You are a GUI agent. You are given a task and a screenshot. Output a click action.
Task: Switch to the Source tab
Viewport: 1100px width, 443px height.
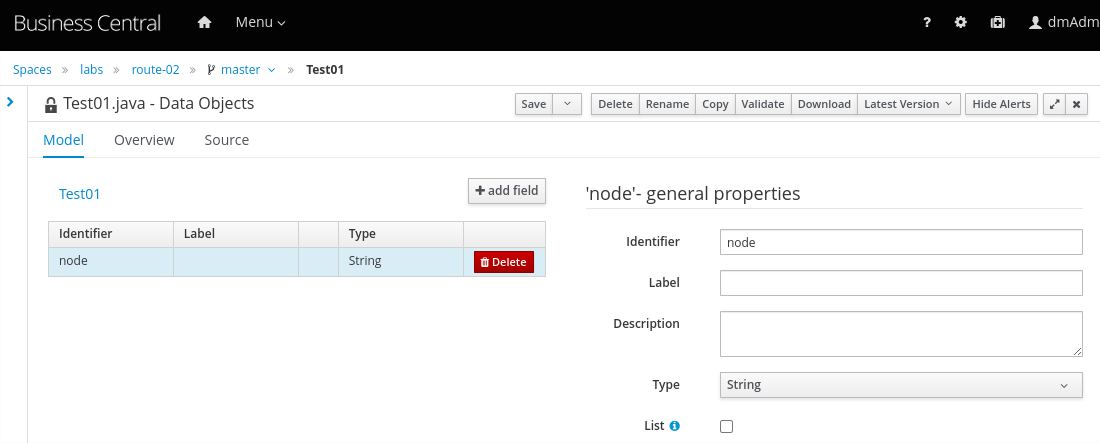227,140
